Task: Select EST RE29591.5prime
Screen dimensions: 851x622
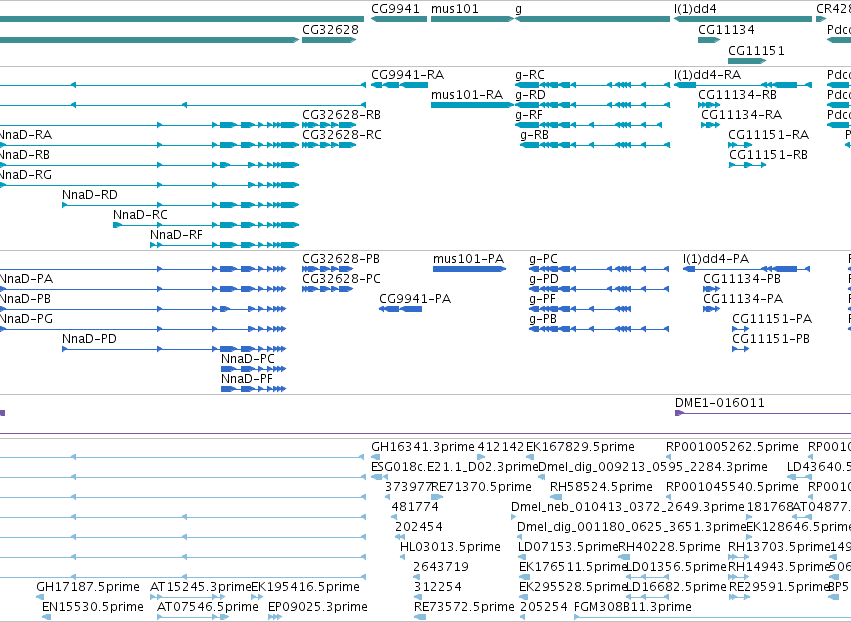Action: pos(739,597)
